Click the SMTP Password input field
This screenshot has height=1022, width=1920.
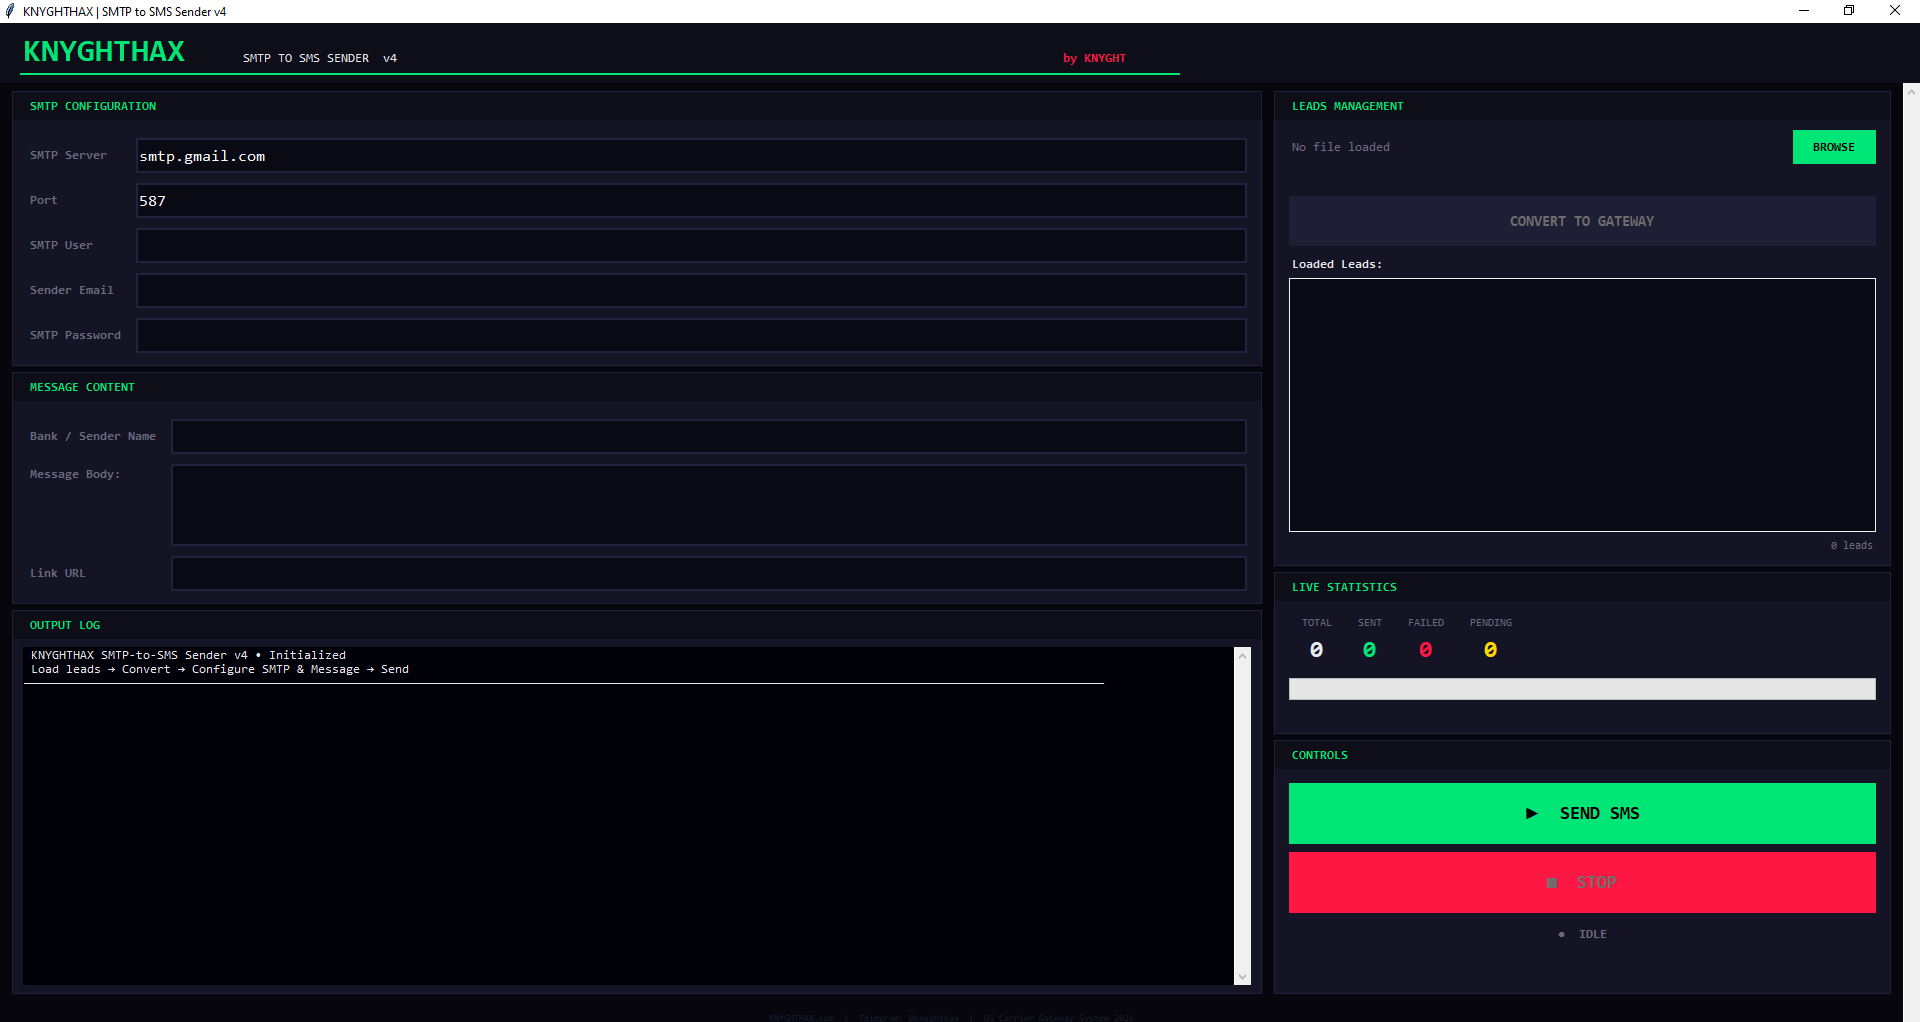[x=691, y=336]
